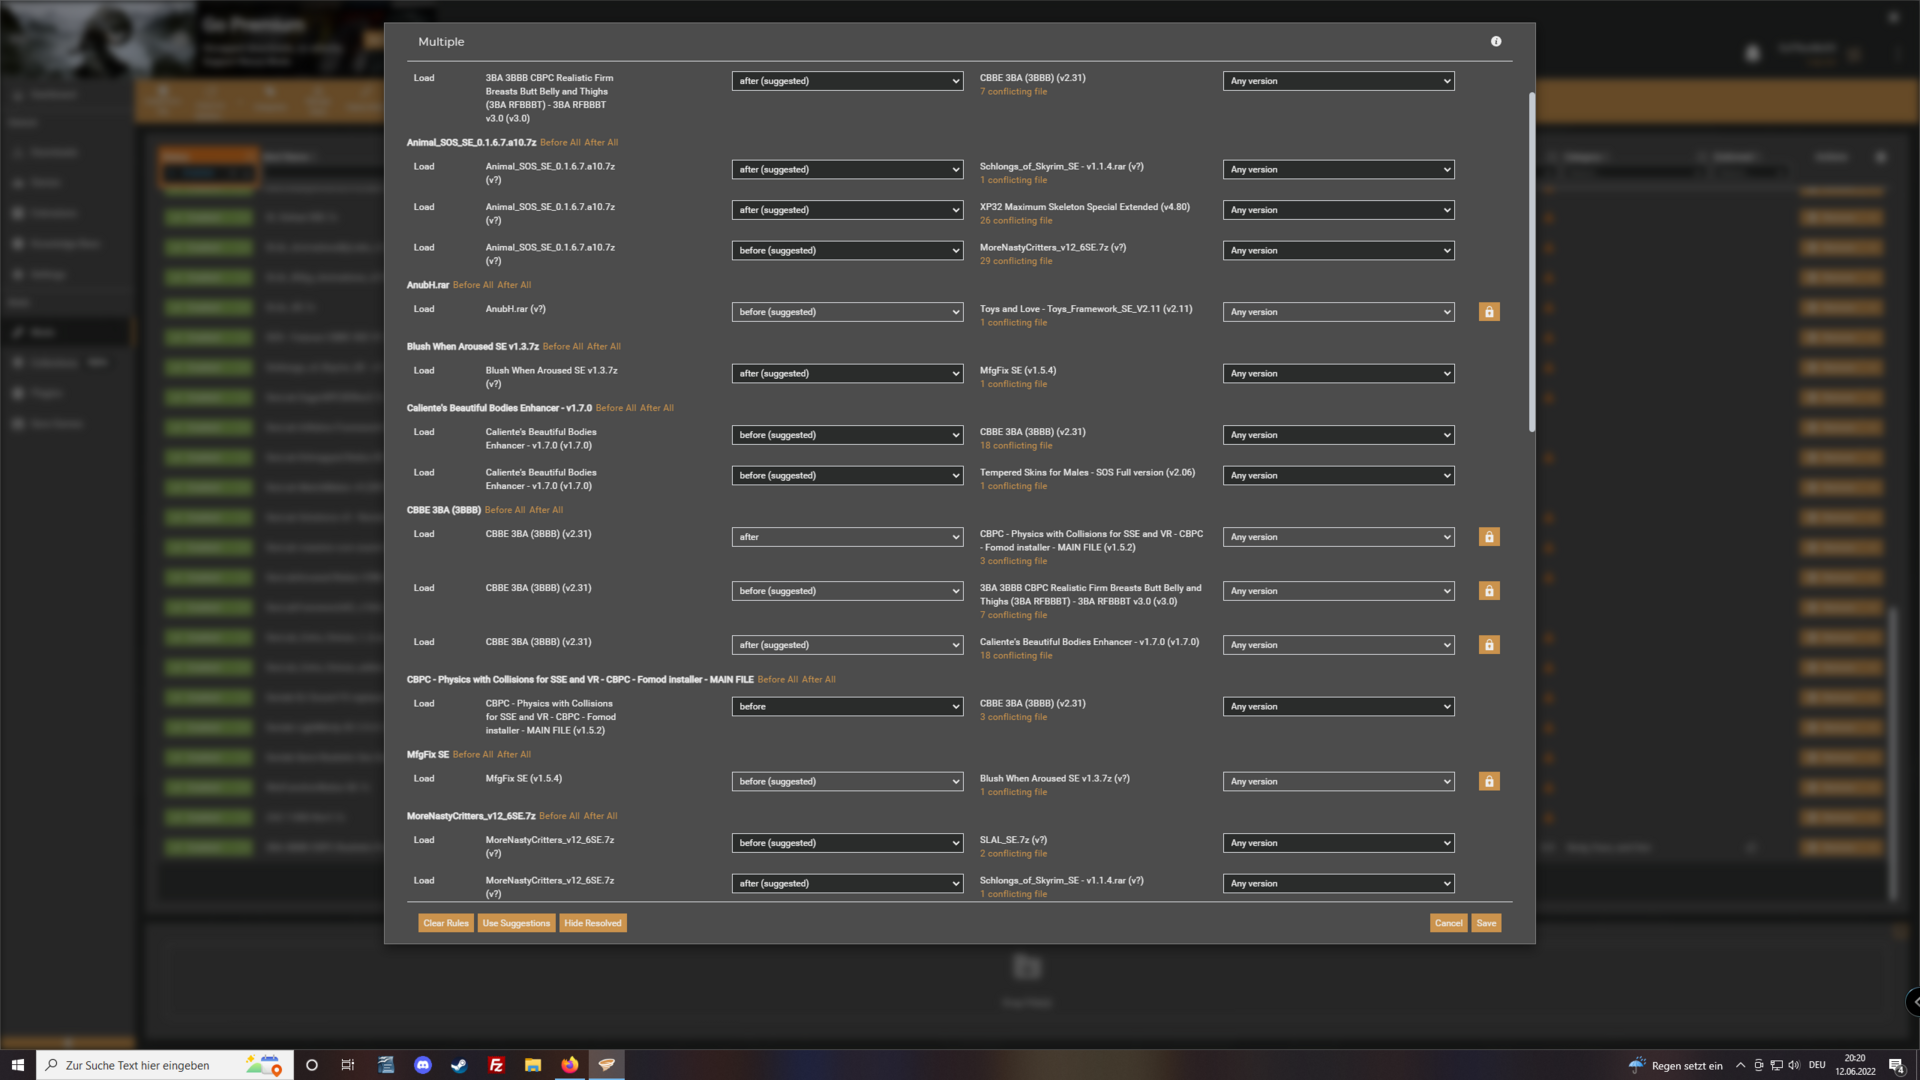This screenshot has height=1080, width=1920.
Task: Open the Windows Start menu
Action: [18, 1065]
